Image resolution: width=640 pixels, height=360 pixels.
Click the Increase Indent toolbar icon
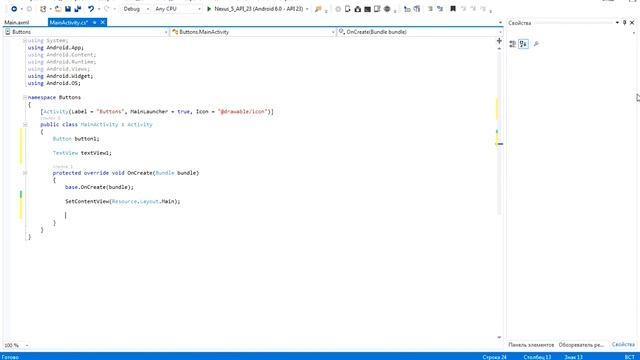click(x=417, y=9)
